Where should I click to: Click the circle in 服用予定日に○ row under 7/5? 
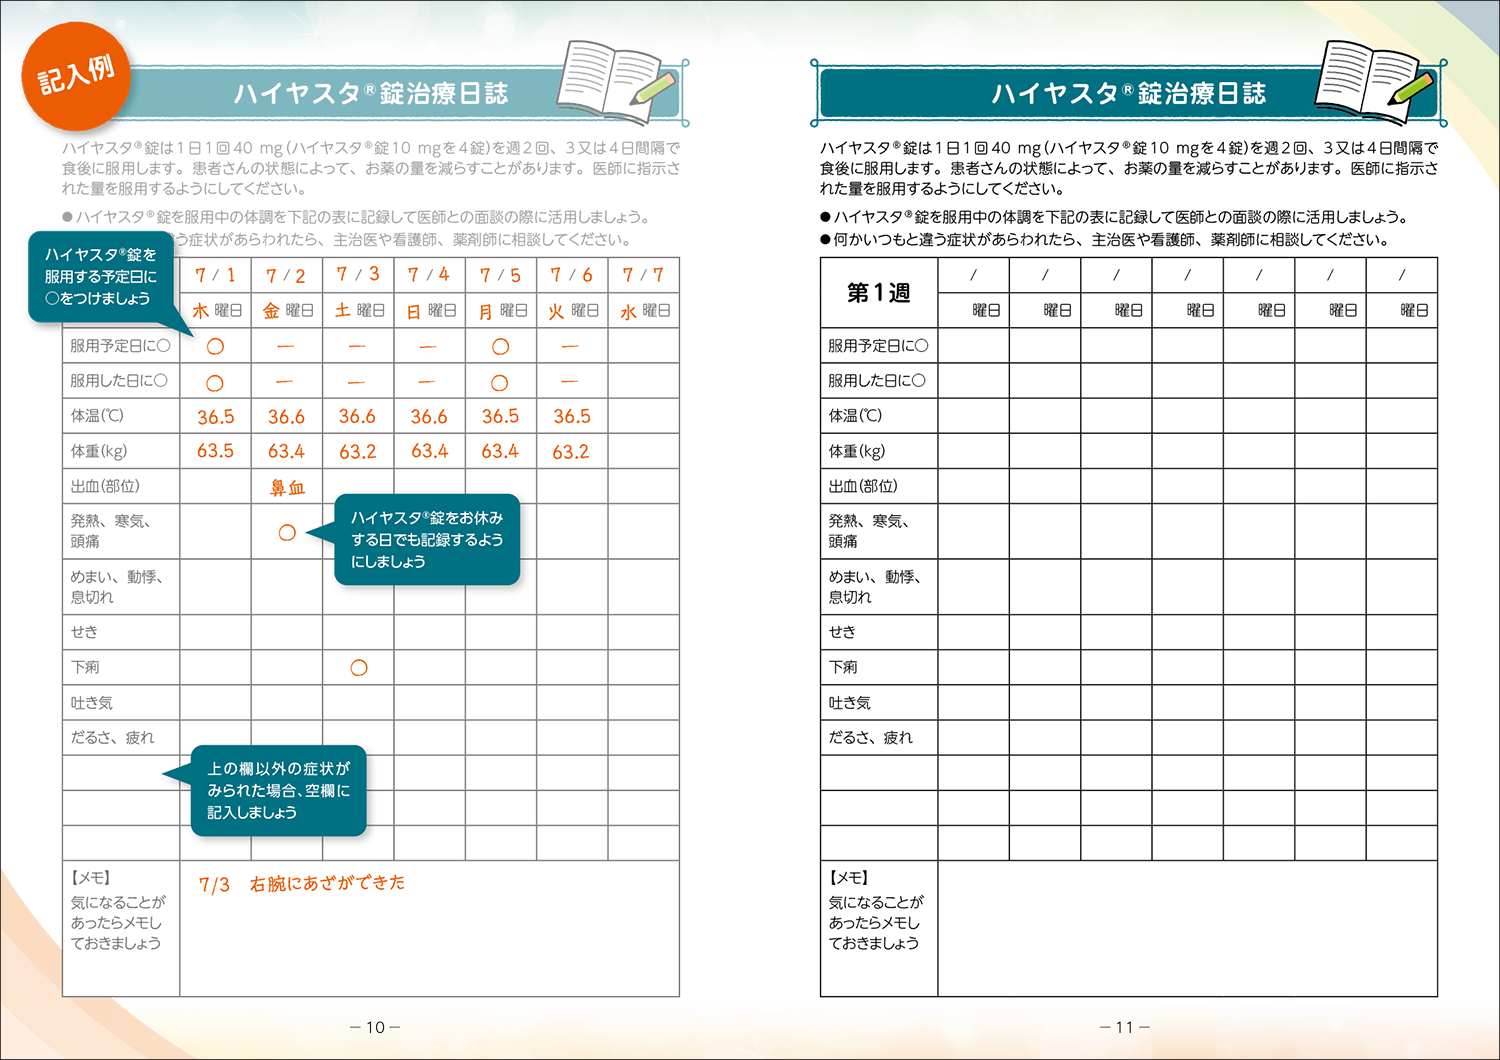click(500, 347)
